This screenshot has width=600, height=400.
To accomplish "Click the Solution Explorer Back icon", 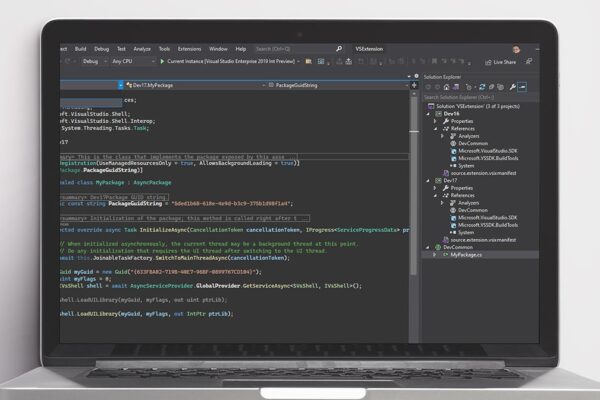I will pos(428,87).
